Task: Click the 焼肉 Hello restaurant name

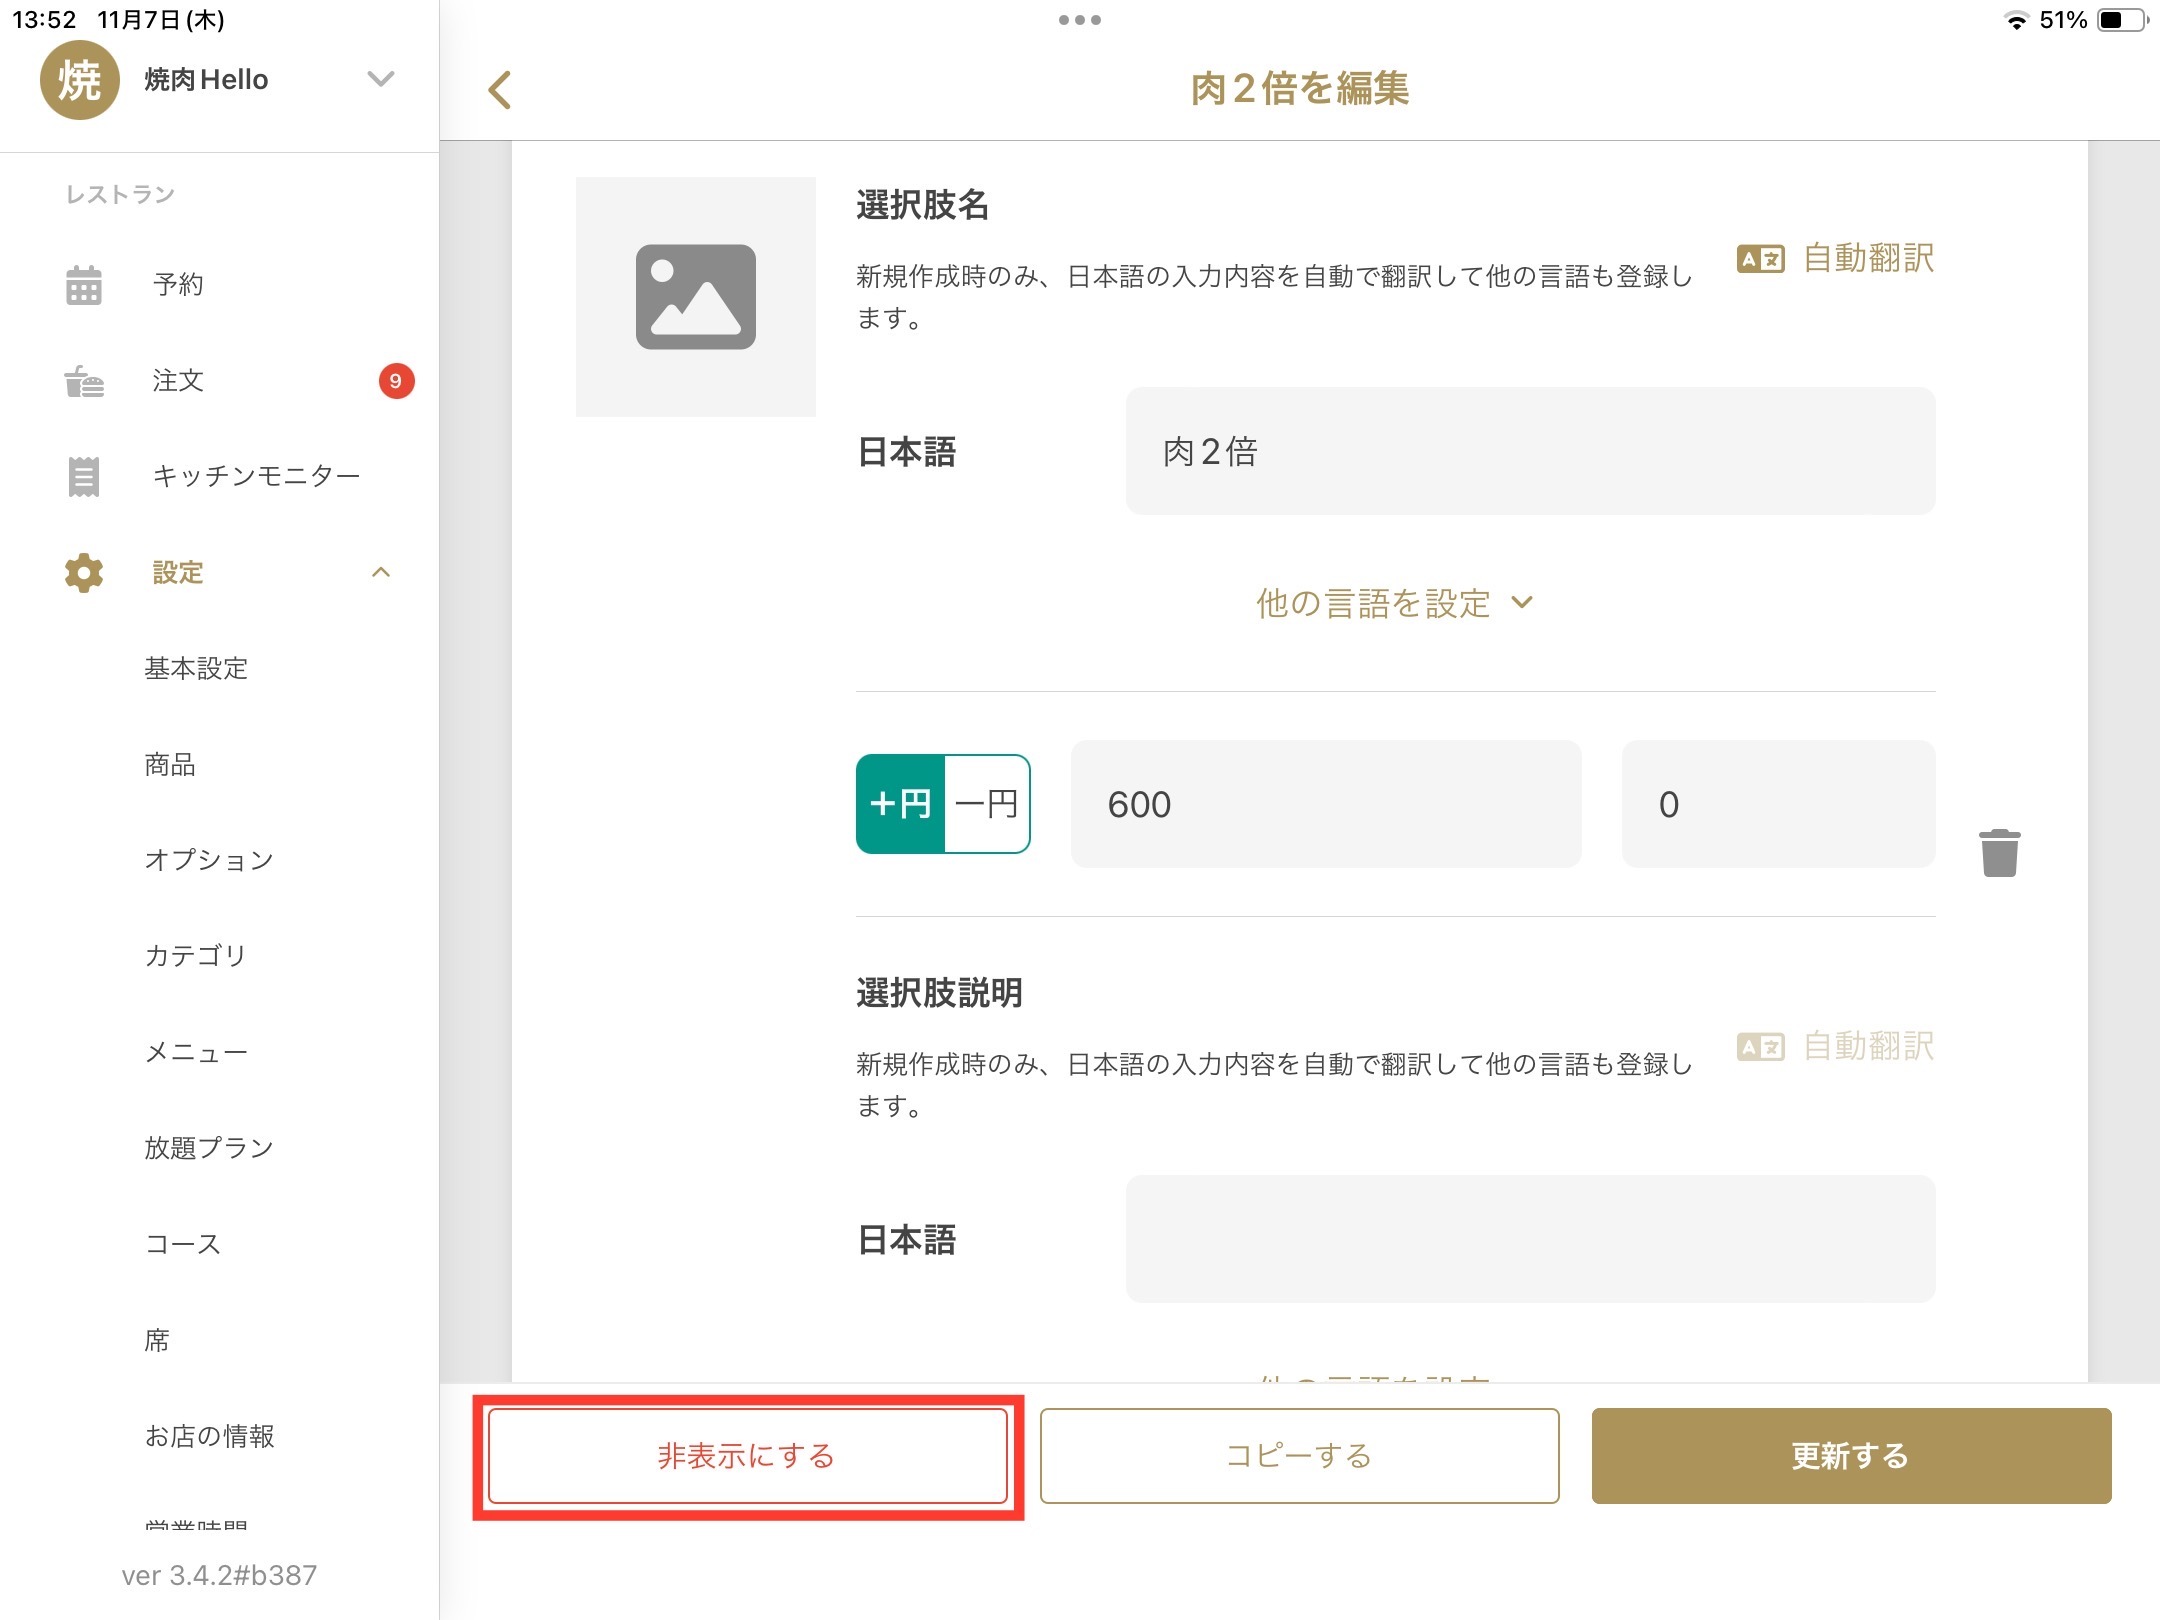Action: click(x=206, y=80)
